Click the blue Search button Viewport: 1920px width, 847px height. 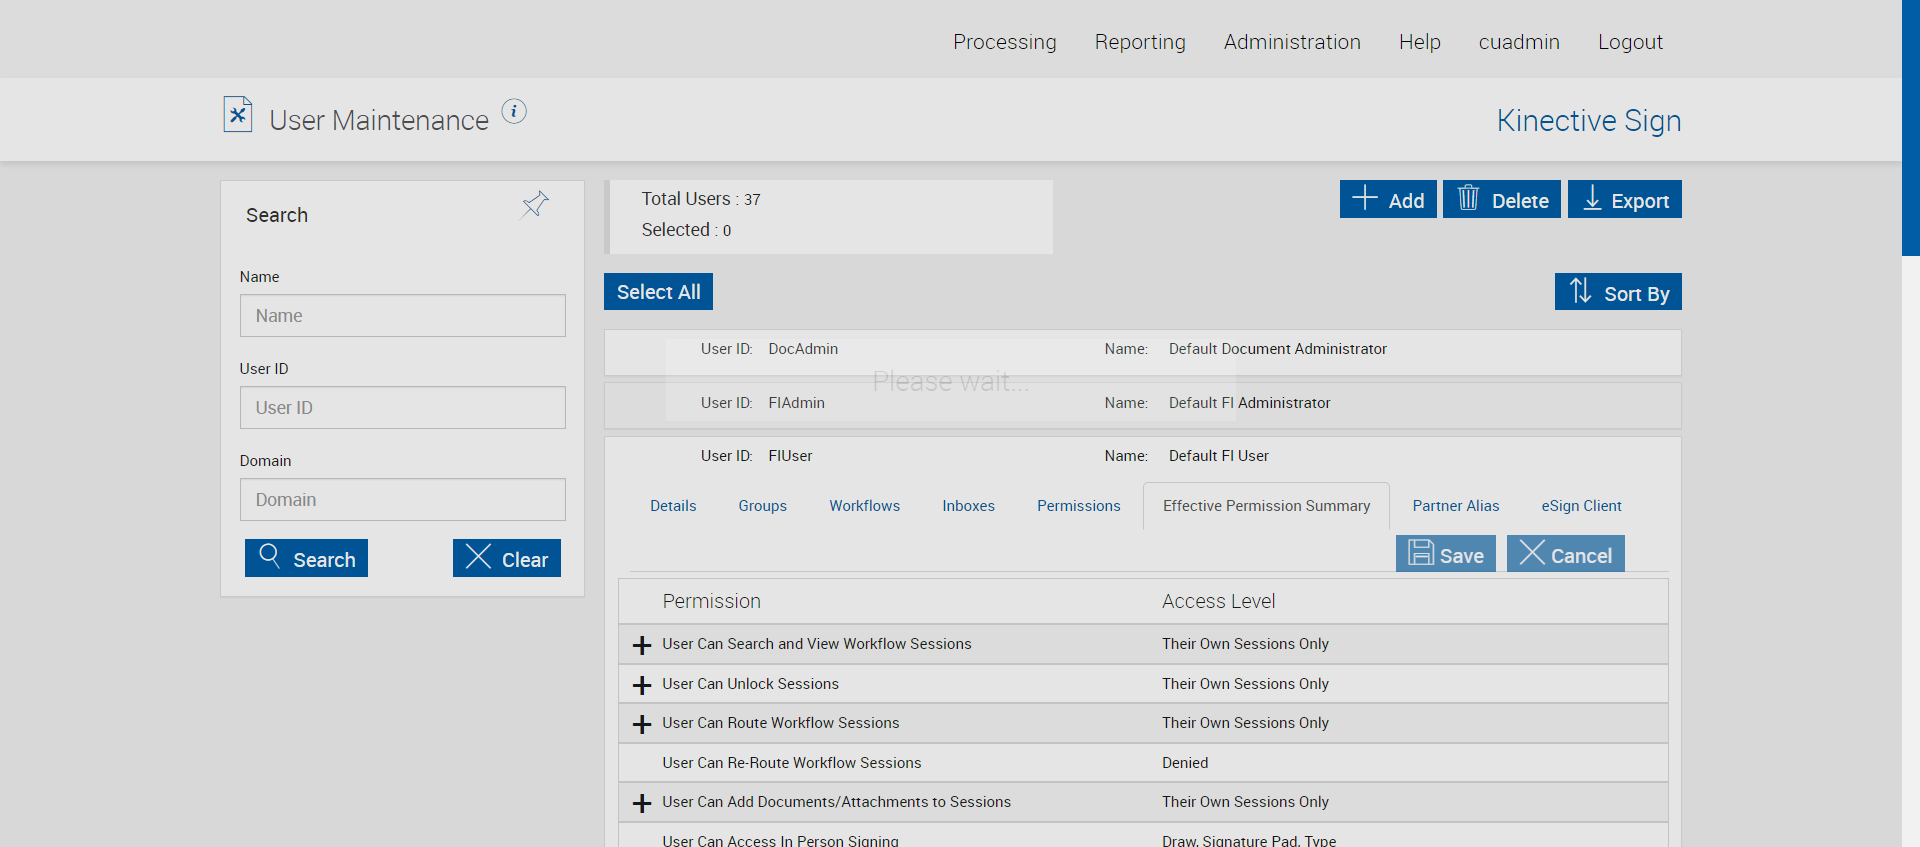click(x=306, y=558)
